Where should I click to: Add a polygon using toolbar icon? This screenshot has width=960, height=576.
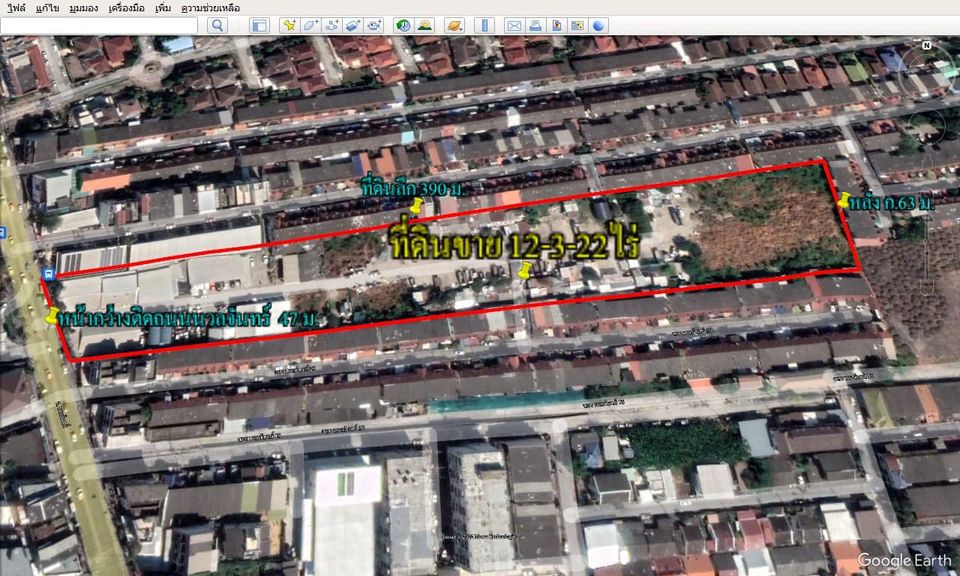(x=310, y=25)
